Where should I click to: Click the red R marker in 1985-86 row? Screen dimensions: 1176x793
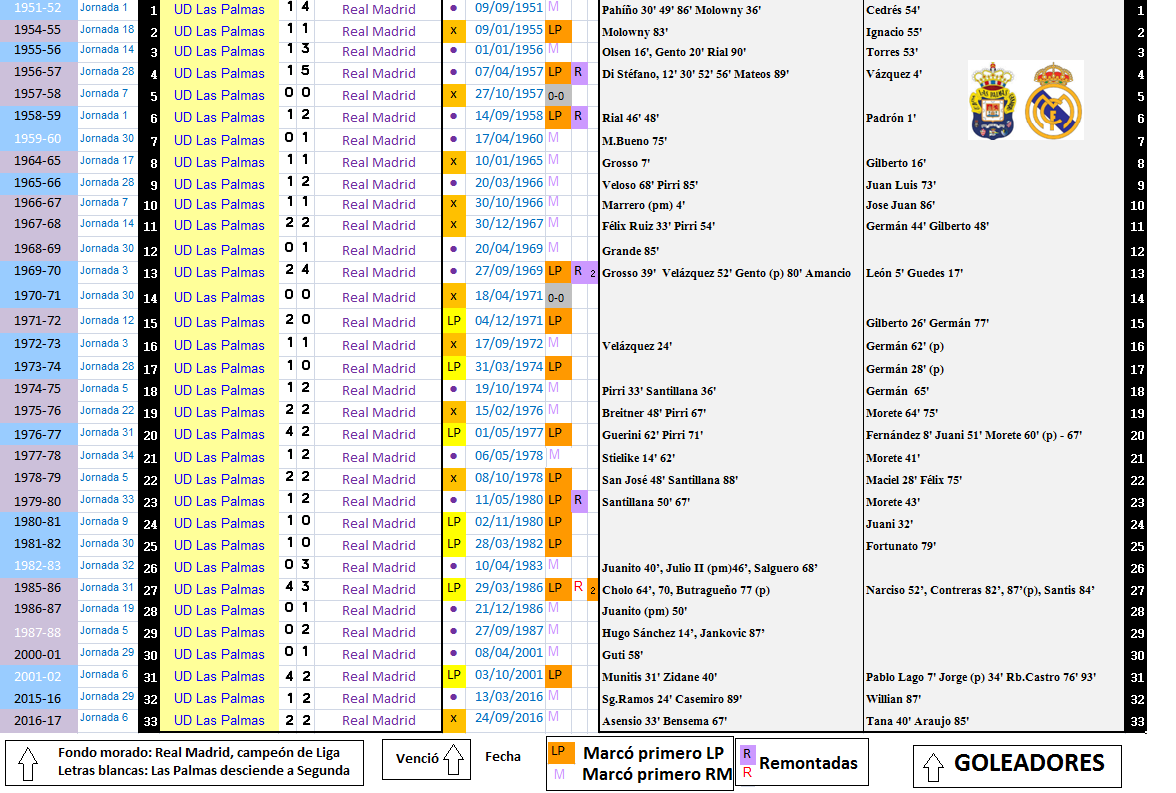(578, 588)
